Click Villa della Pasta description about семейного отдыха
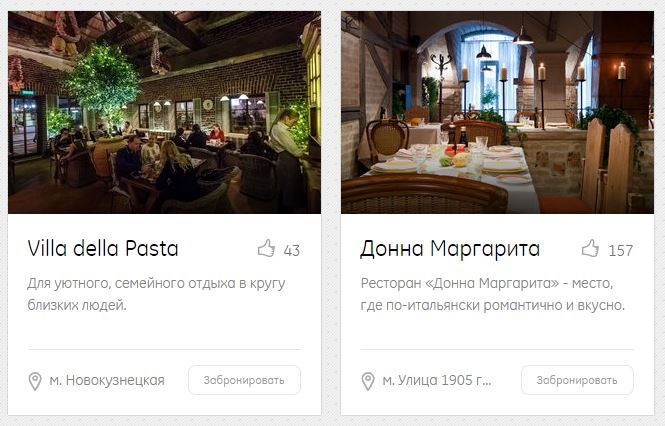The height and width of the screenshot is (426, 665). point(156,294)
